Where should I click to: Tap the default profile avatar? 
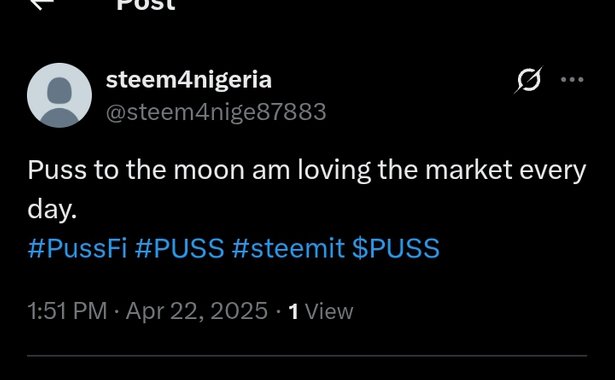click(x=60, y=95)
